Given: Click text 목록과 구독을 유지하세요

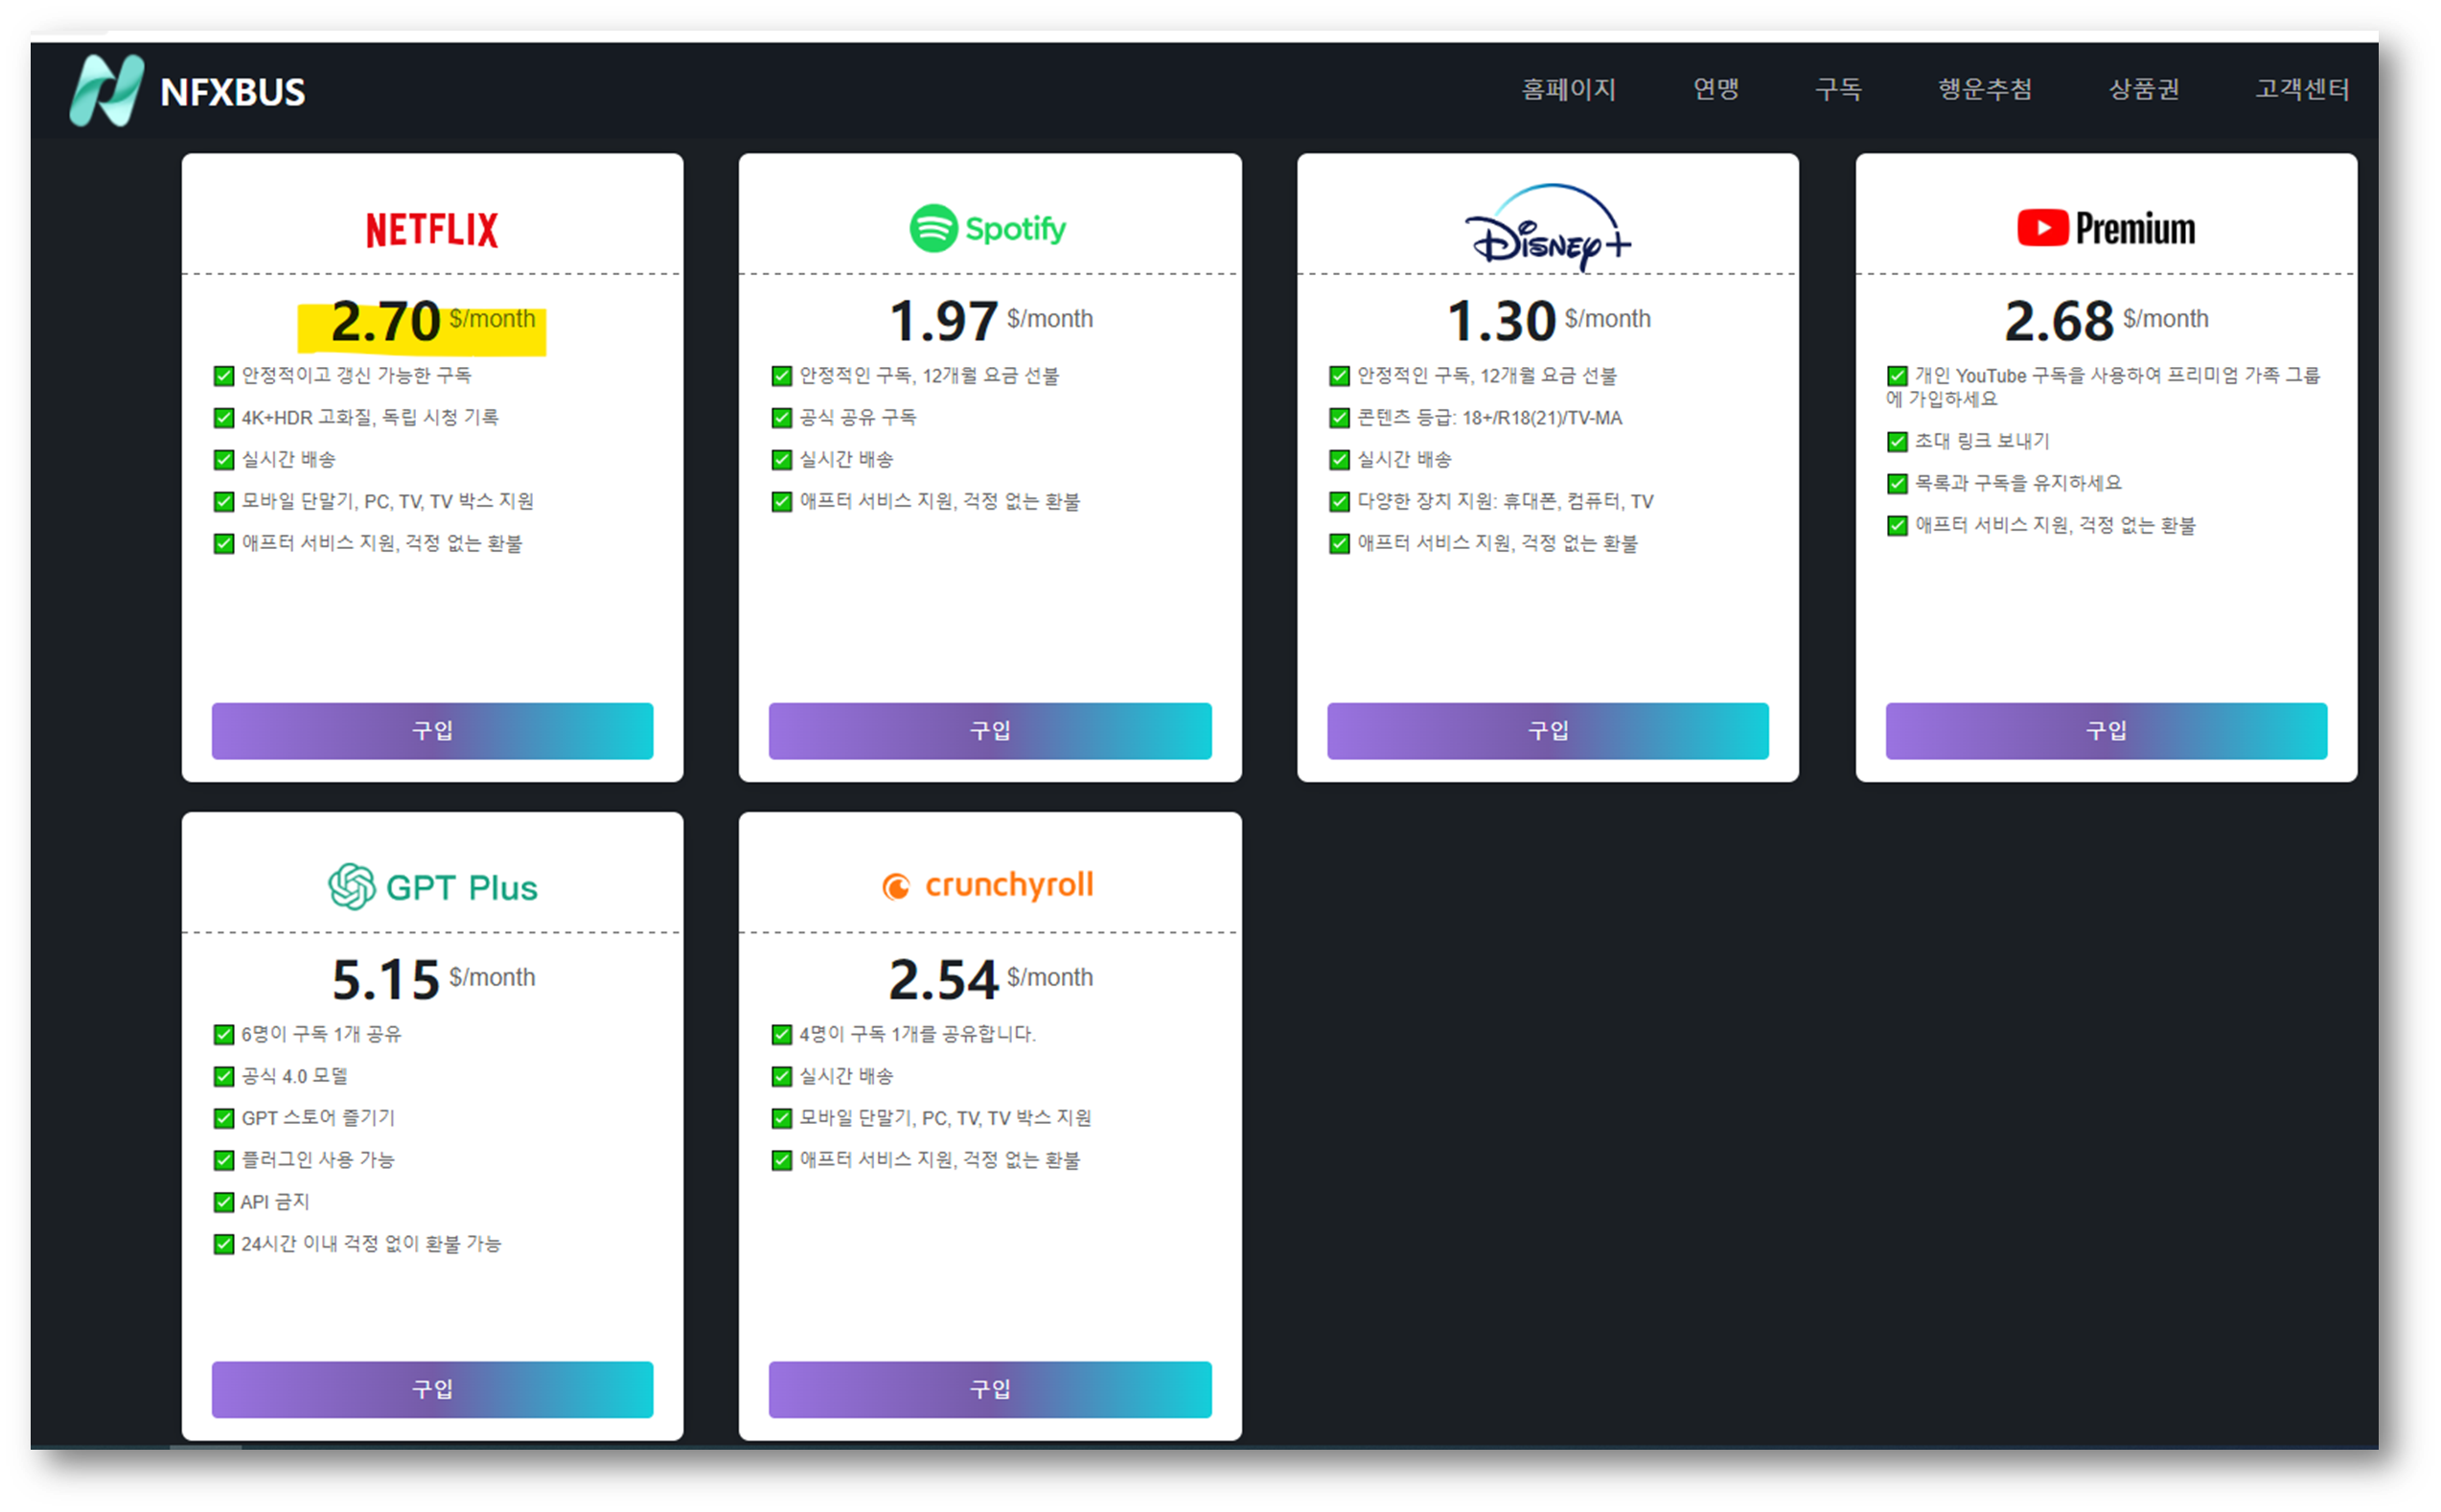Looking at the screenshot, I should [2018, 484].
